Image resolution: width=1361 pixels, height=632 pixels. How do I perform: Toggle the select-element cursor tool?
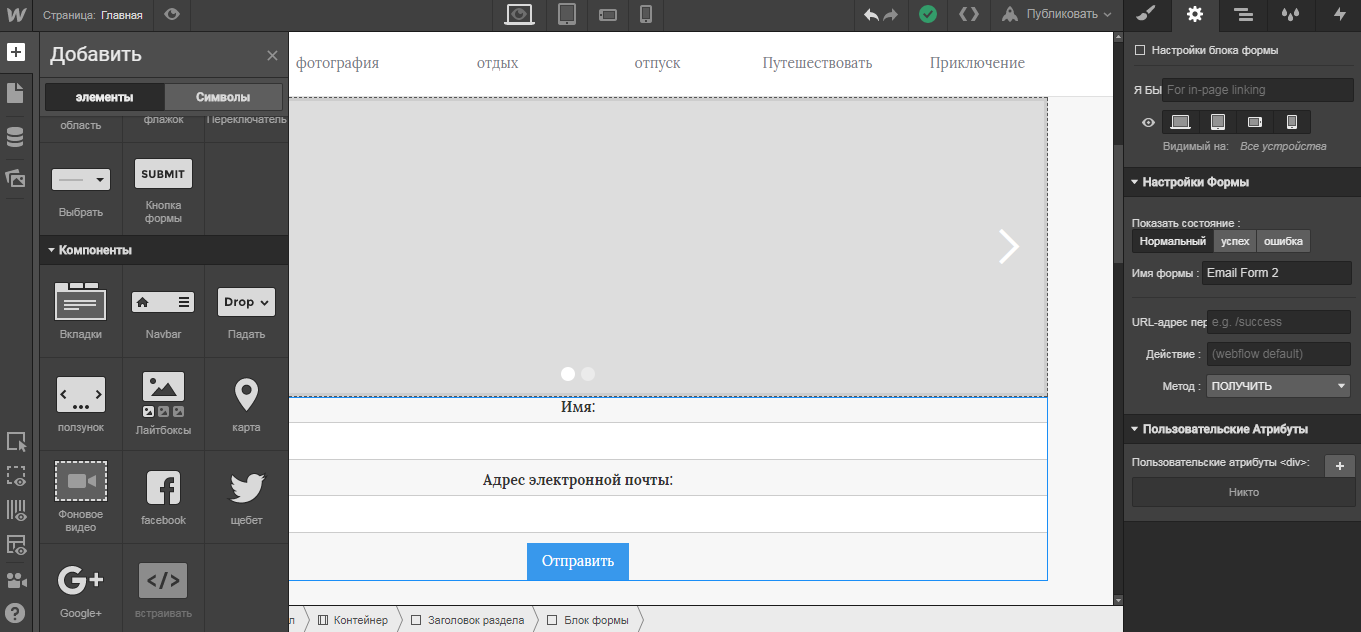click(15, 441)
